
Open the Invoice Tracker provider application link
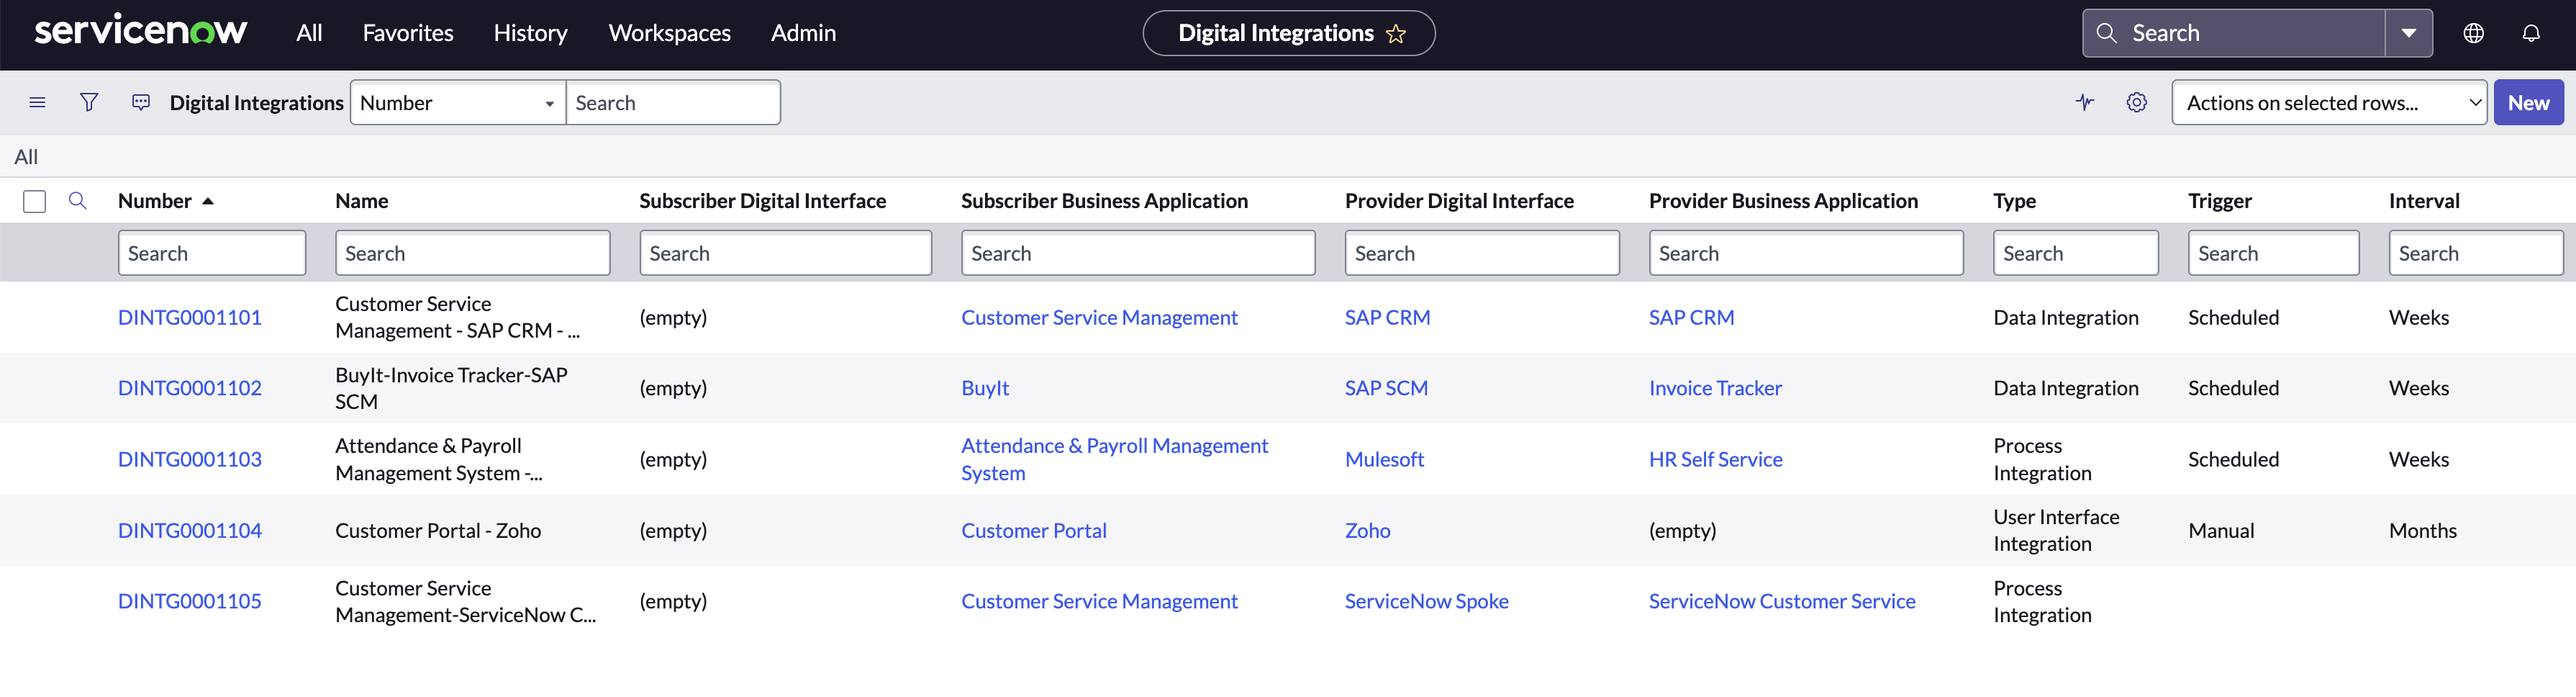[1715, 388]
